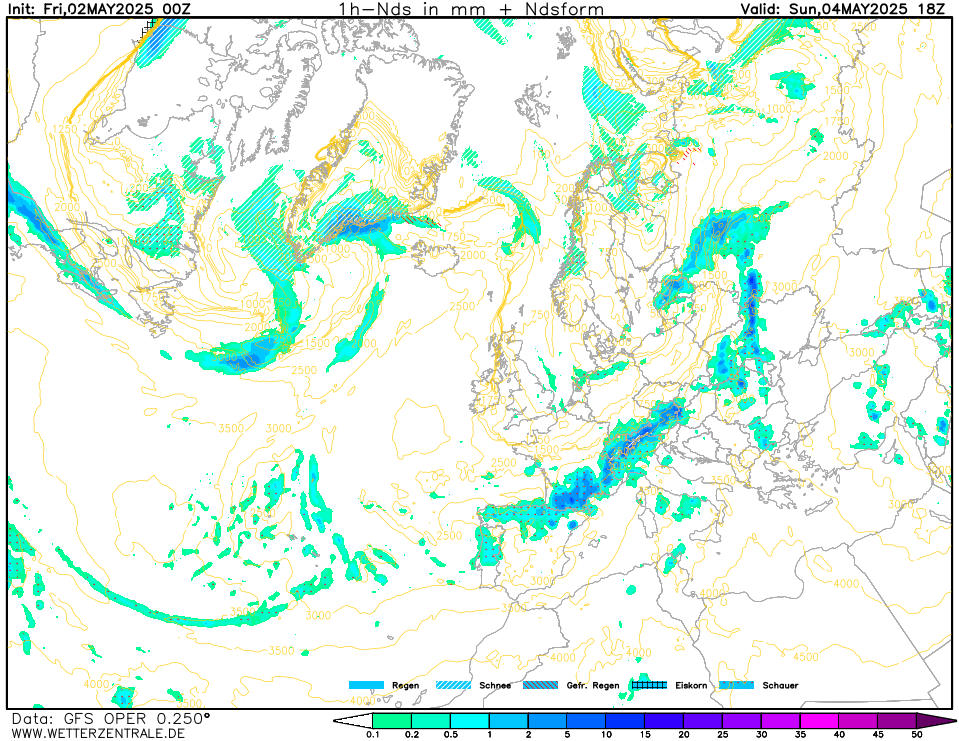Click the Schauer legend swatch

click(736, 685)
